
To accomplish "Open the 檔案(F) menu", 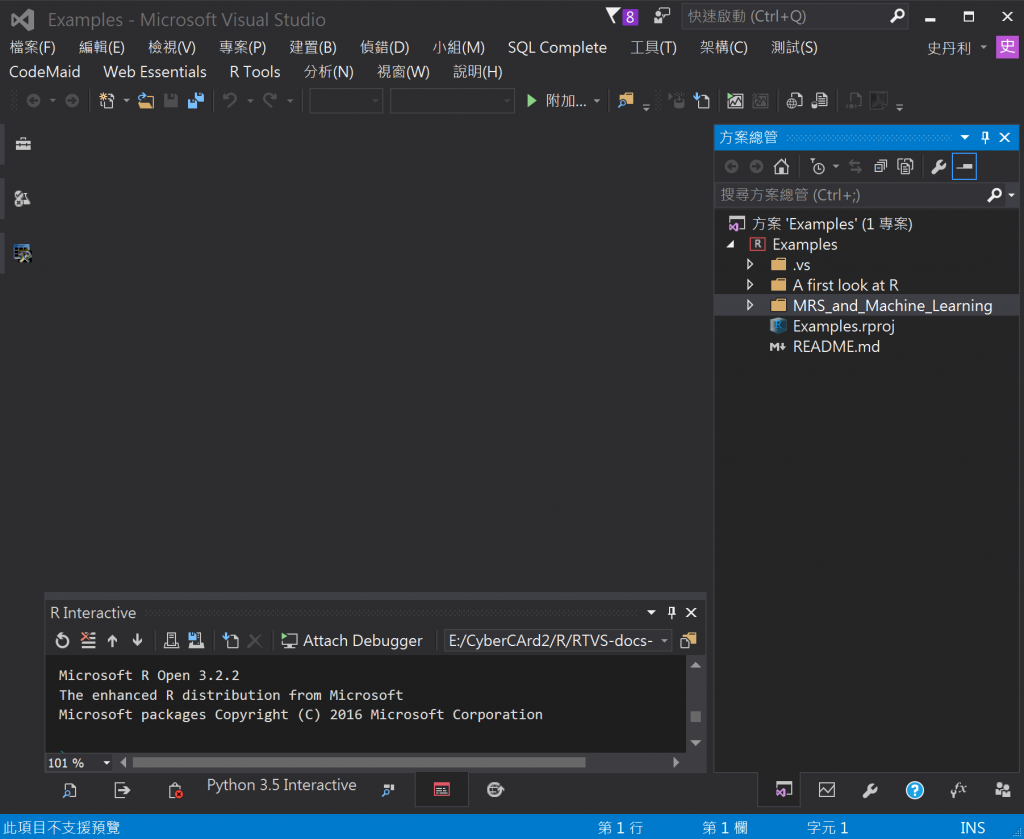I will (33, 48).
